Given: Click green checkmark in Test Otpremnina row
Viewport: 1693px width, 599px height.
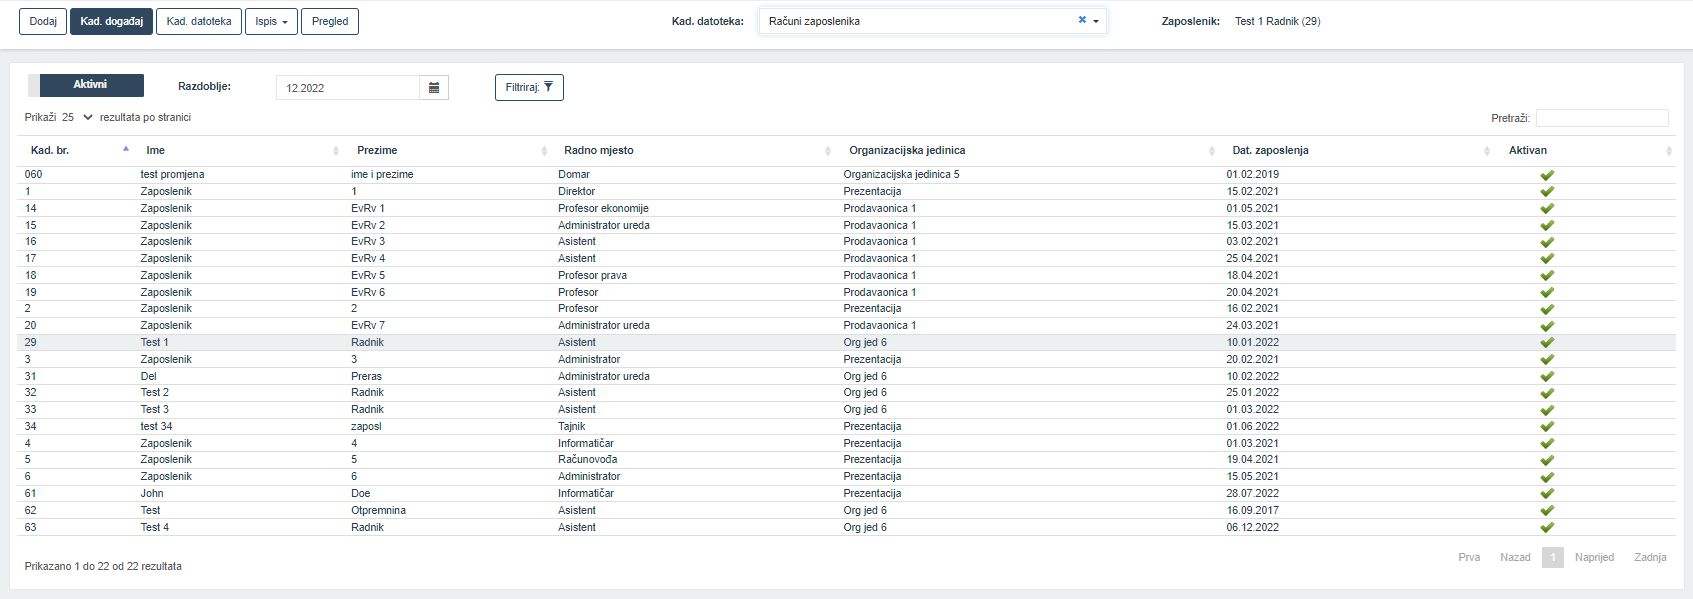Looking at the screenshot, I should tap(1547, 511).
